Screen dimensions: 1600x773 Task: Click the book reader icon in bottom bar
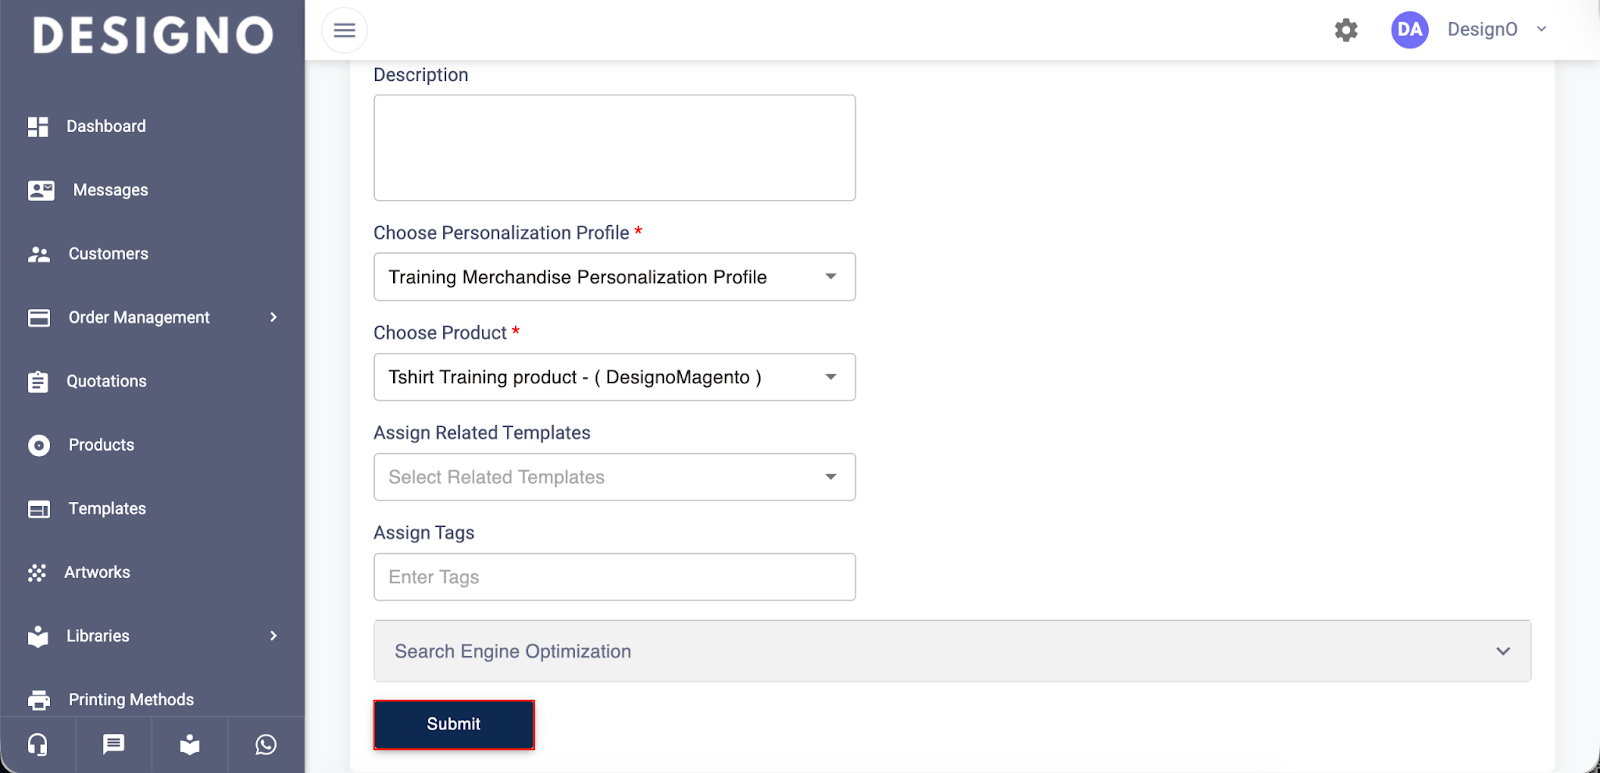point(190,745)
